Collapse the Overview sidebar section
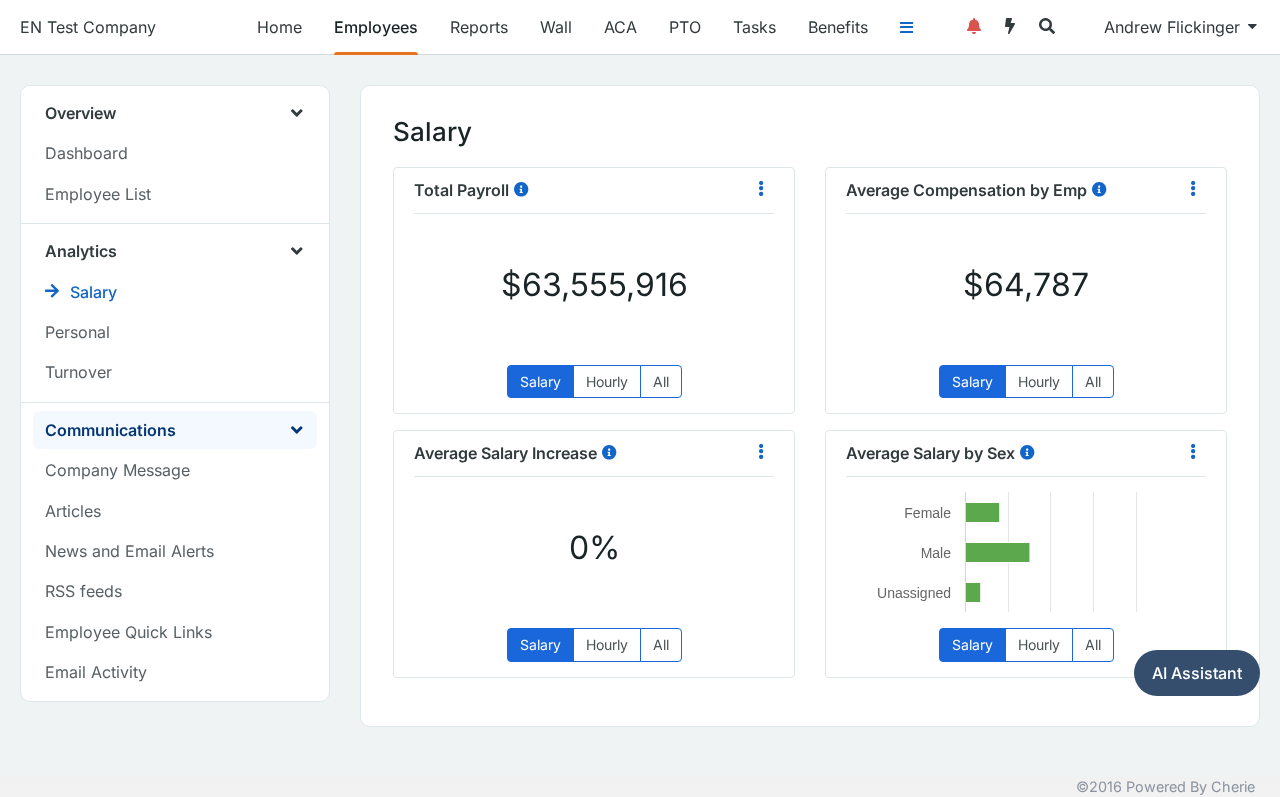Viewport: 1280px width, 797px height. 297,113
